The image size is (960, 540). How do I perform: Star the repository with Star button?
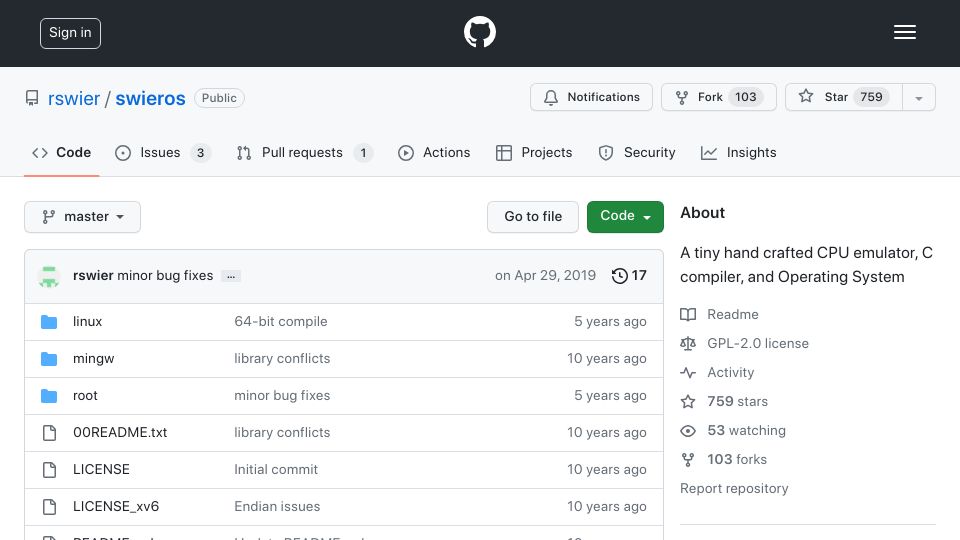pyautogui.click(x=844, y=97)
